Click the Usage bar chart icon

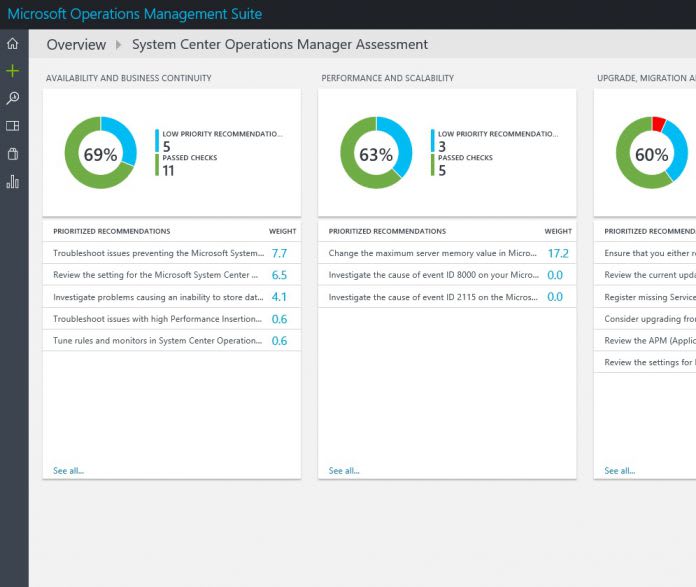[x=13, y=182]
